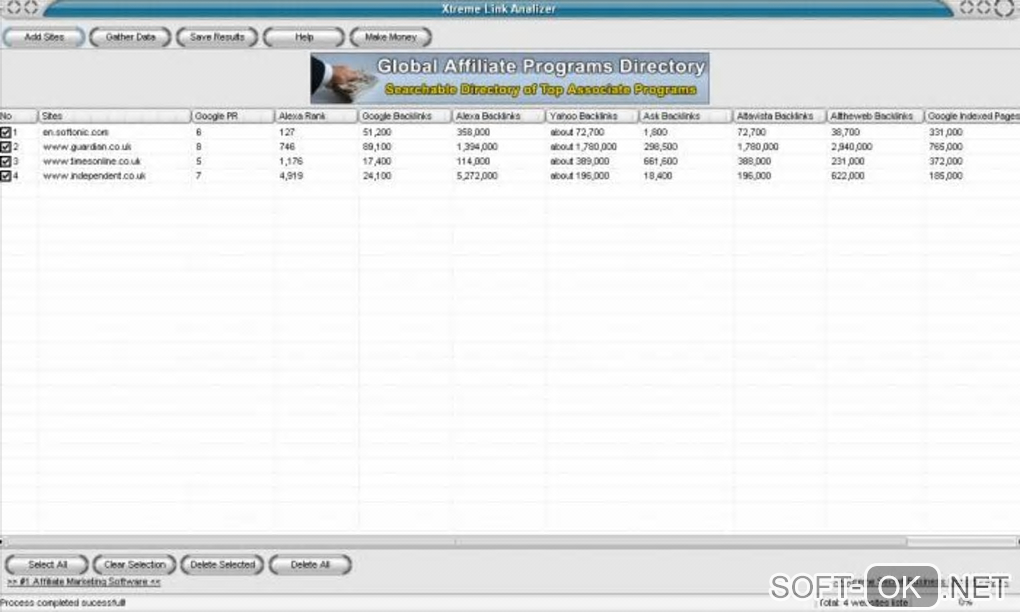The height and width of the screenshot is (612, 1020).
Task: Click Ask Backlinks value 298,500
Action: pos(660,147)
